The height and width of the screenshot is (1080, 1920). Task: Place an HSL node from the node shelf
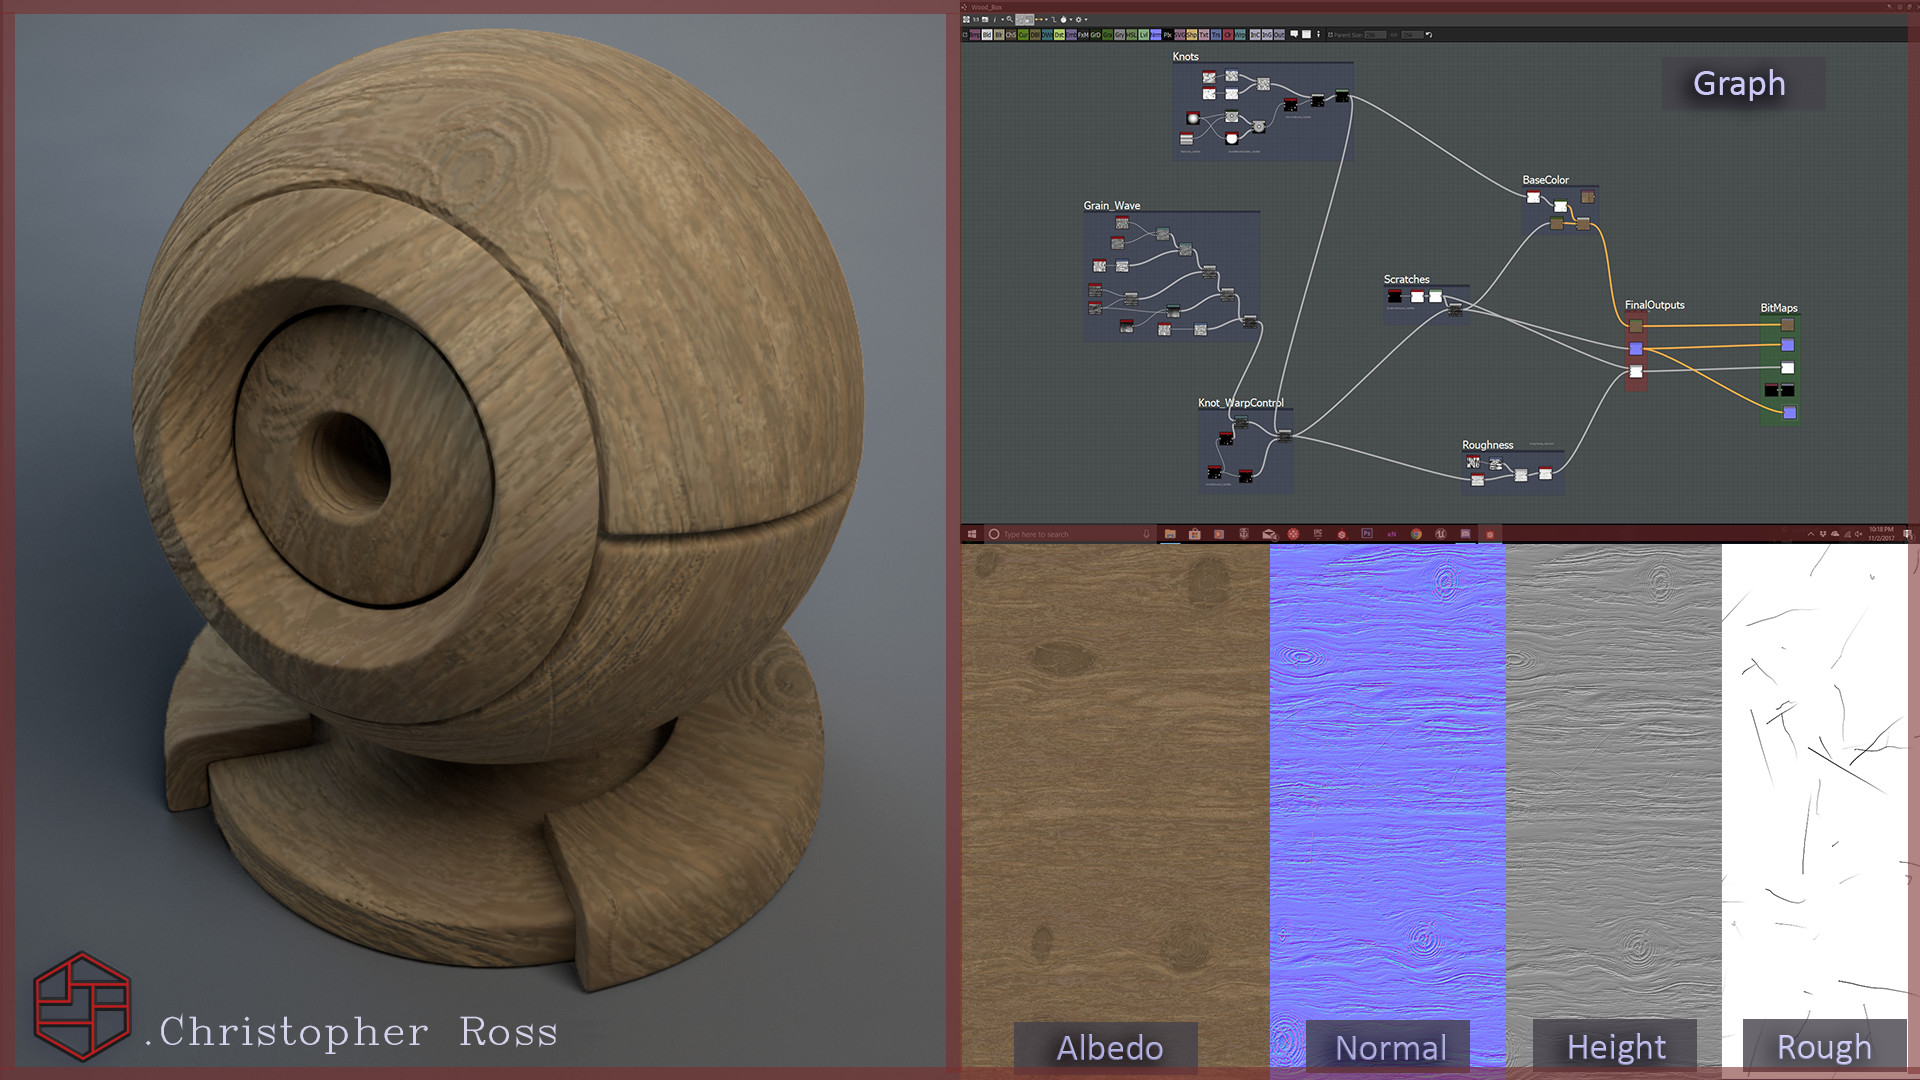tap(1129, 37)
